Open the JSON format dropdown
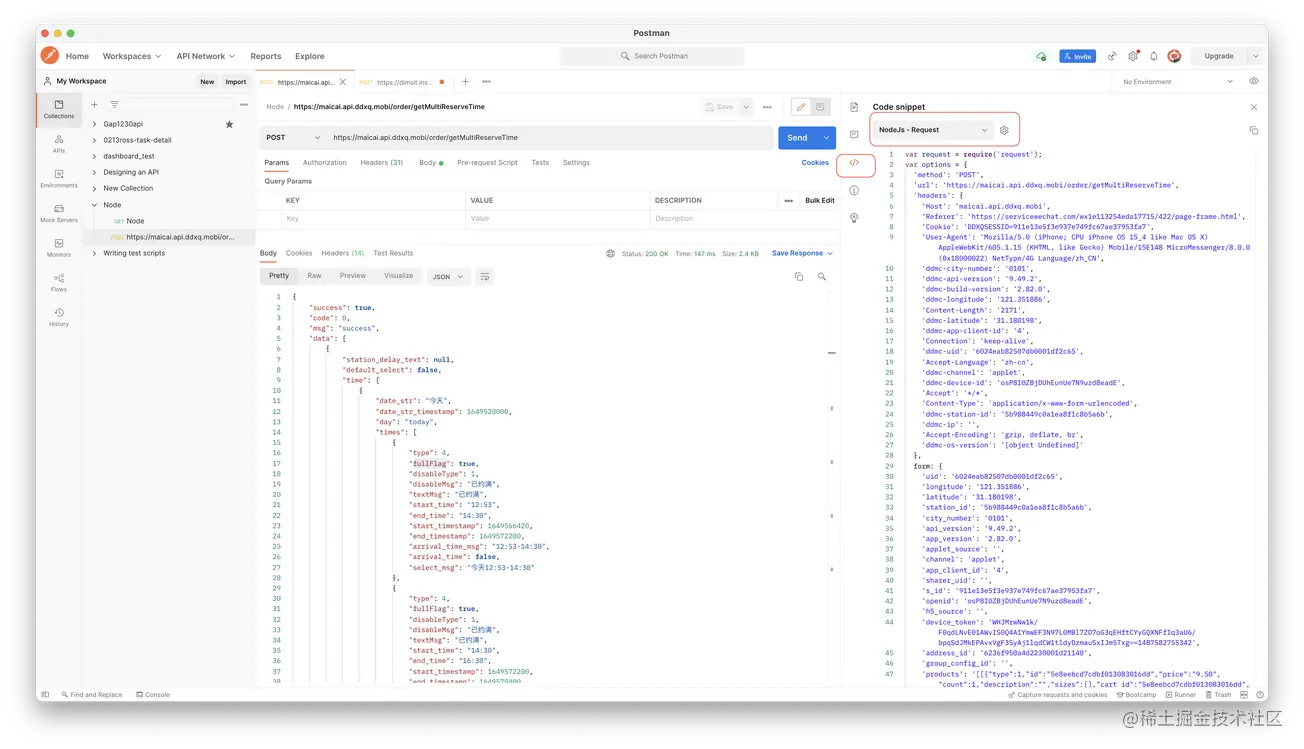Screen dimensions: 1304x749 click(x=447, y=276)
